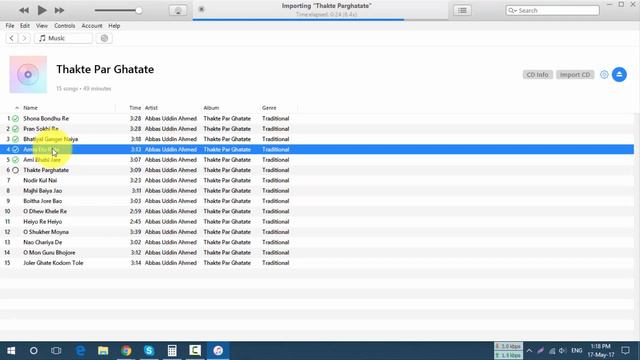Open network icon in system tray
Image resolution: width=640 pixels, height=360 pixels.
[552, 351]
